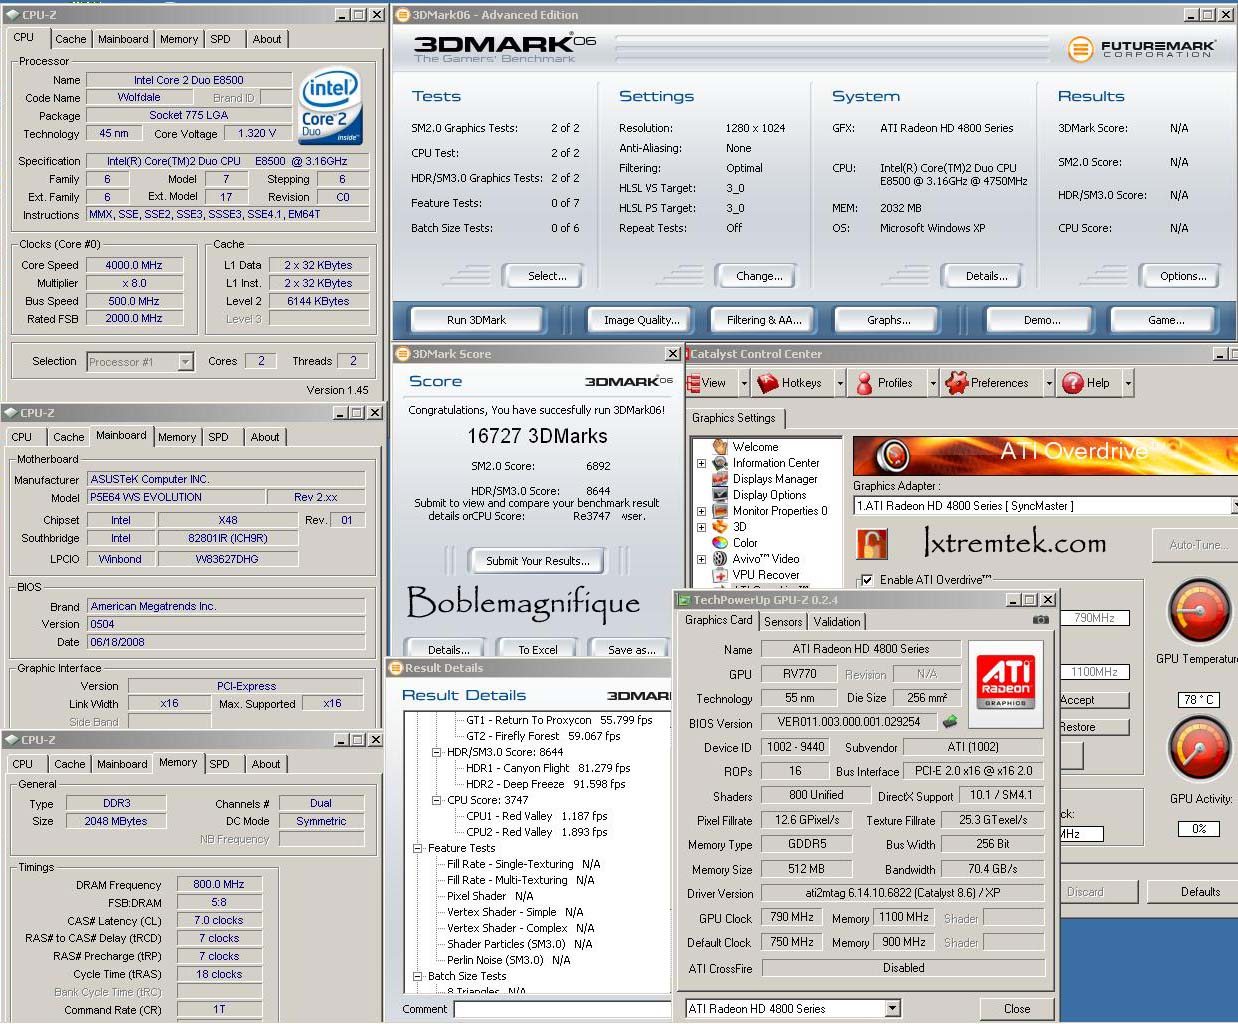
Task: Click Save as in 3DMark Score window
Action: coord(631,650)
